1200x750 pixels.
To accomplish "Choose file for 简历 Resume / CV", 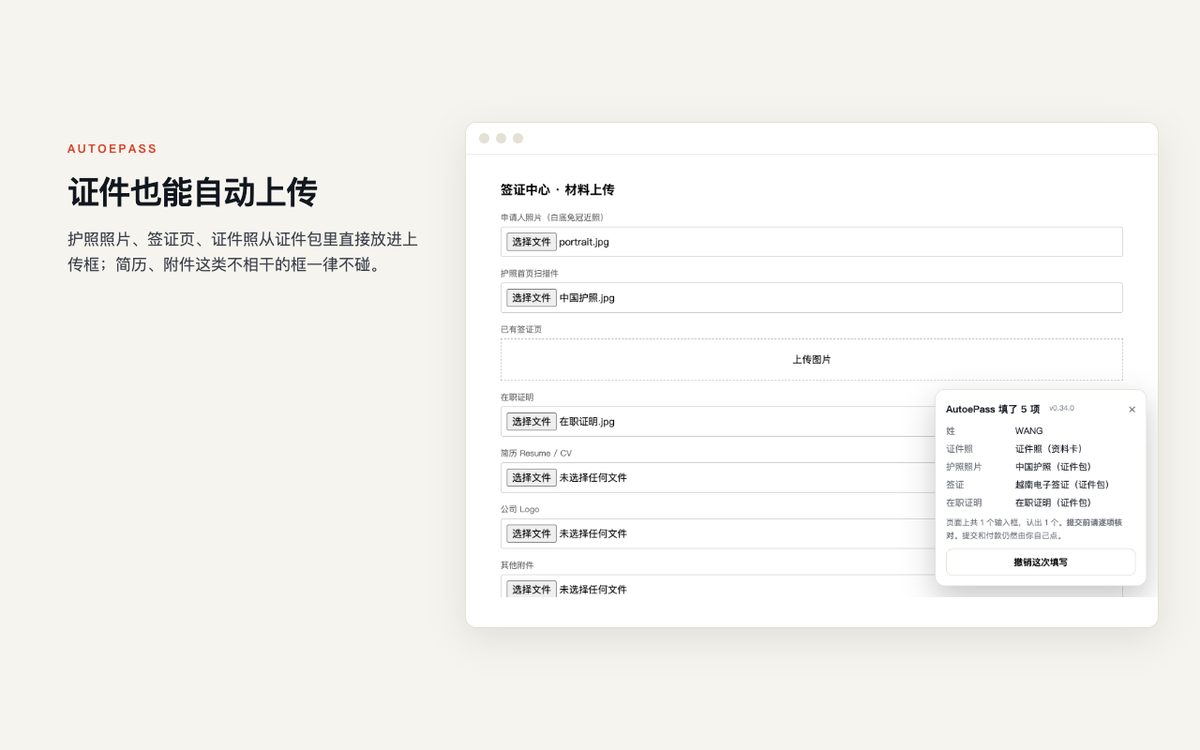I will point(531,478).
